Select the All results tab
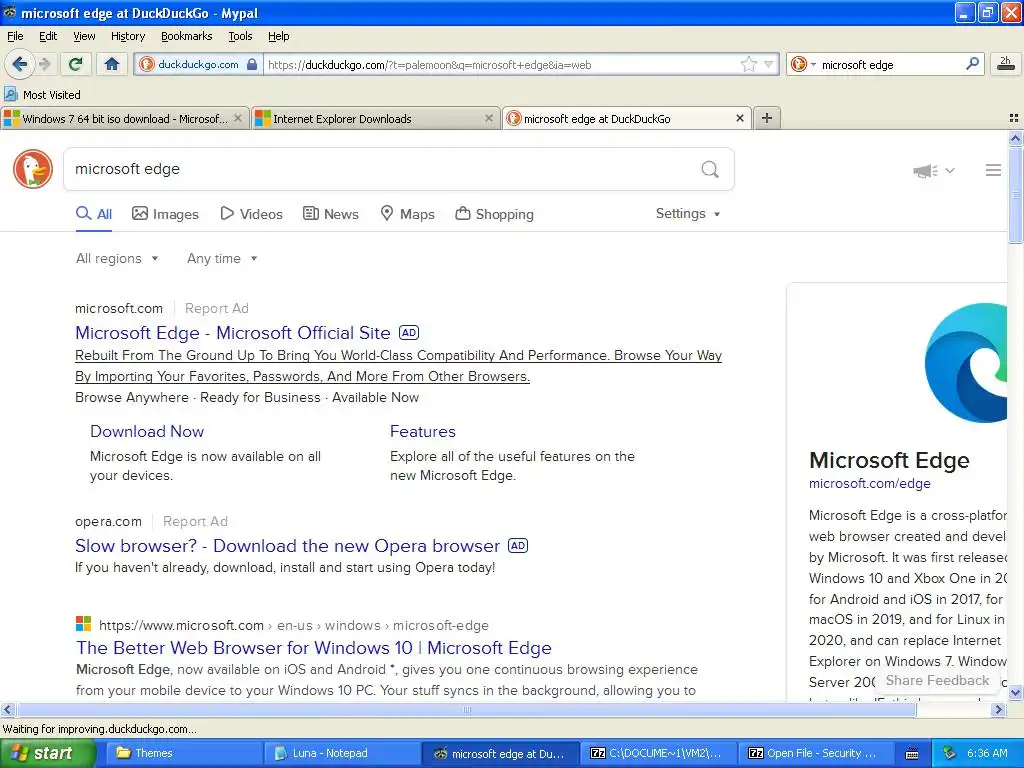This screenshot has height=768, width=1024. [x=94, y=214]
